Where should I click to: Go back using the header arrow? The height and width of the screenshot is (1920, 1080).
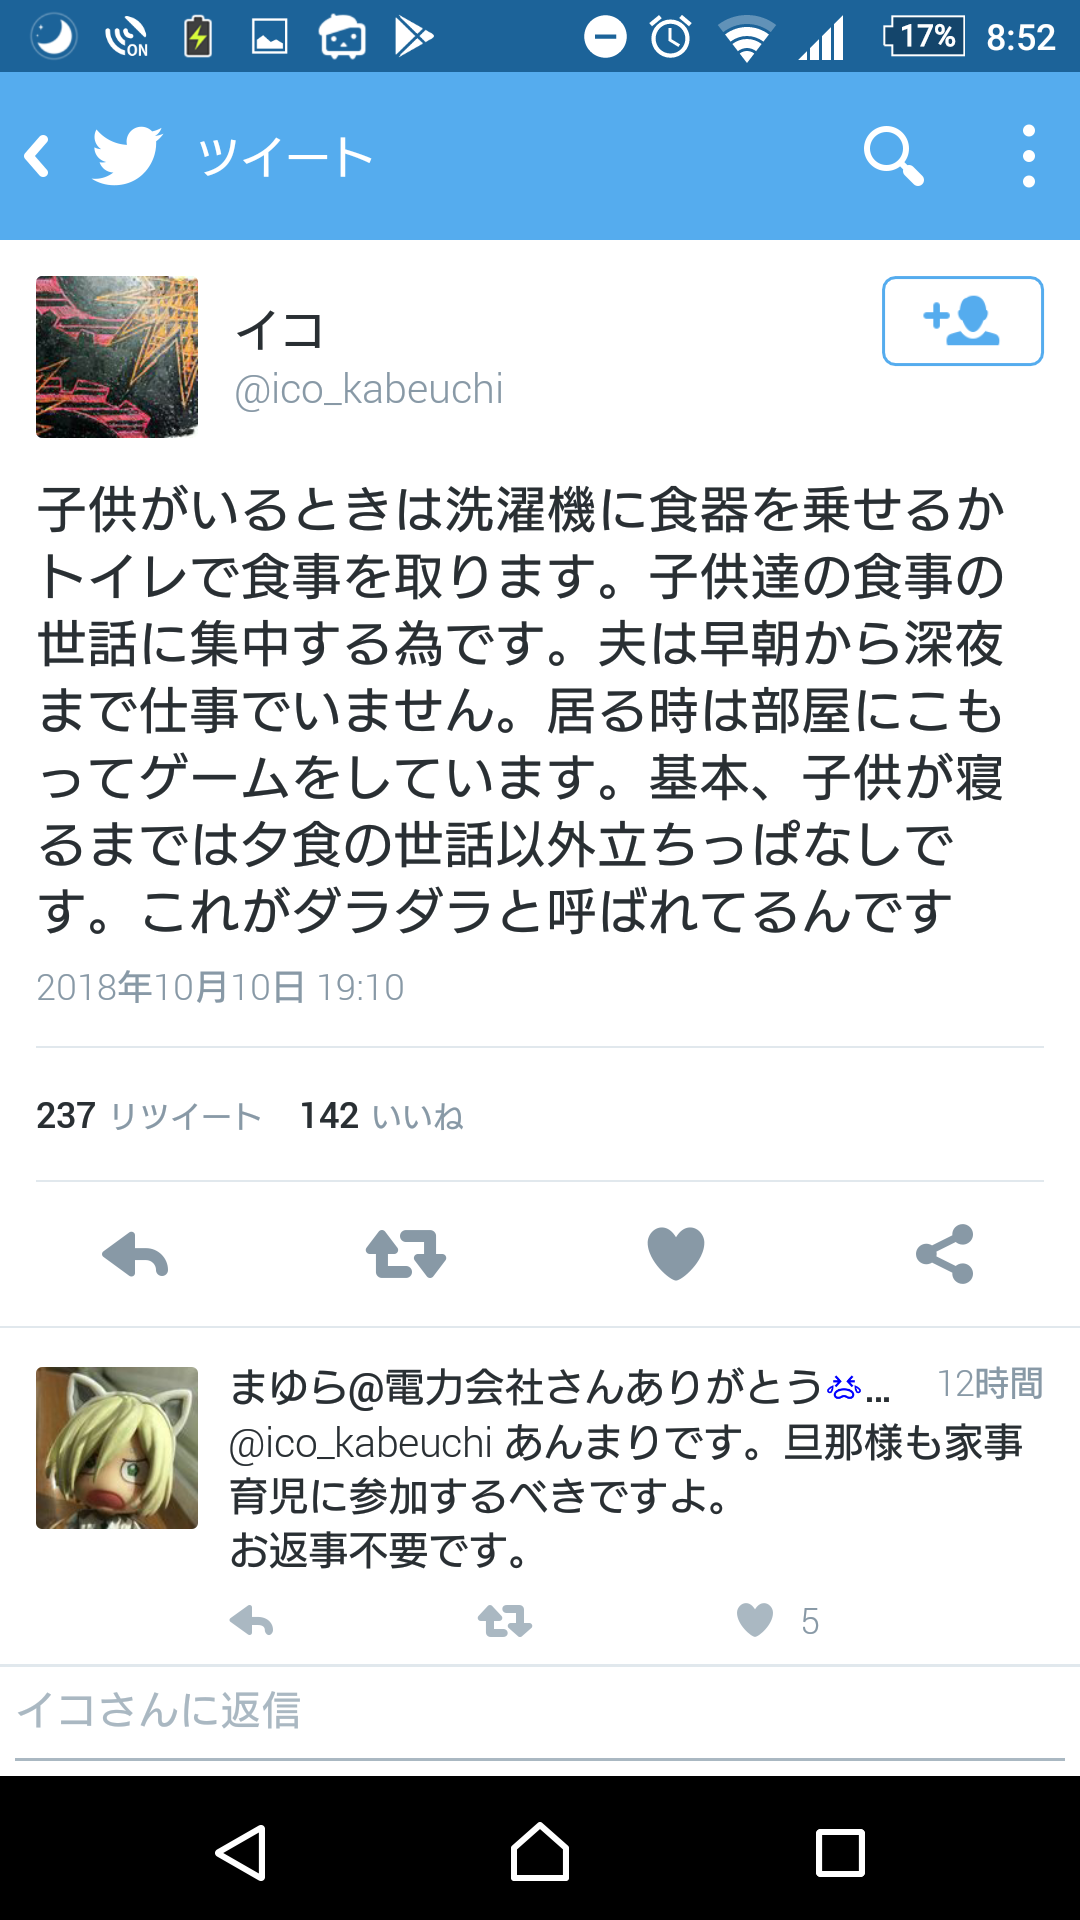coord(38,157)
